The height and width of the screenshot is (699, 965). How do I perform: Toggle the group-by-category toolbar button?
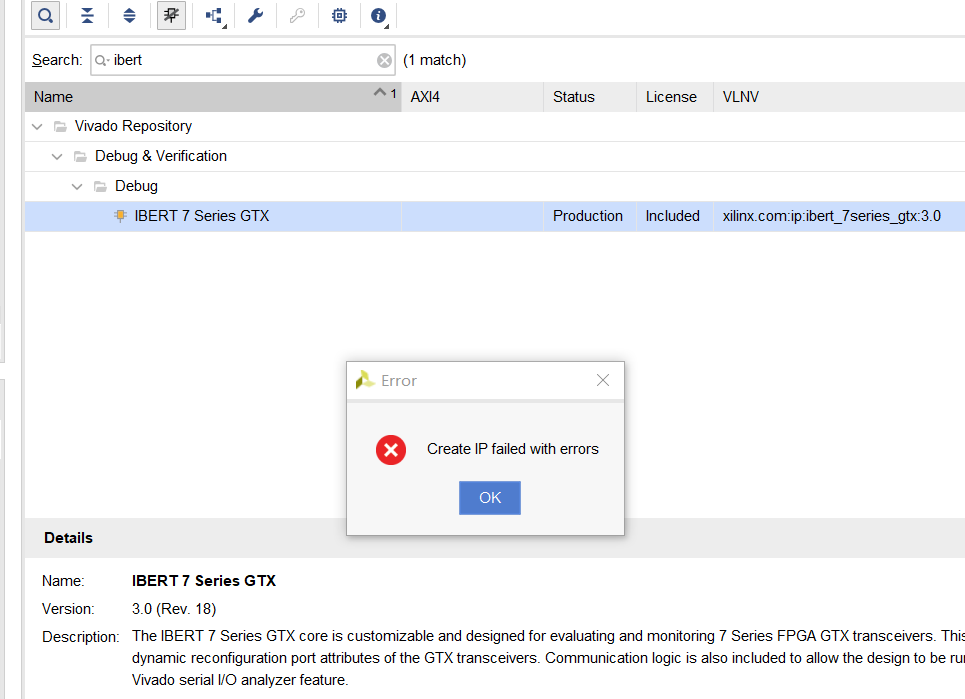[x=171, y=15]
